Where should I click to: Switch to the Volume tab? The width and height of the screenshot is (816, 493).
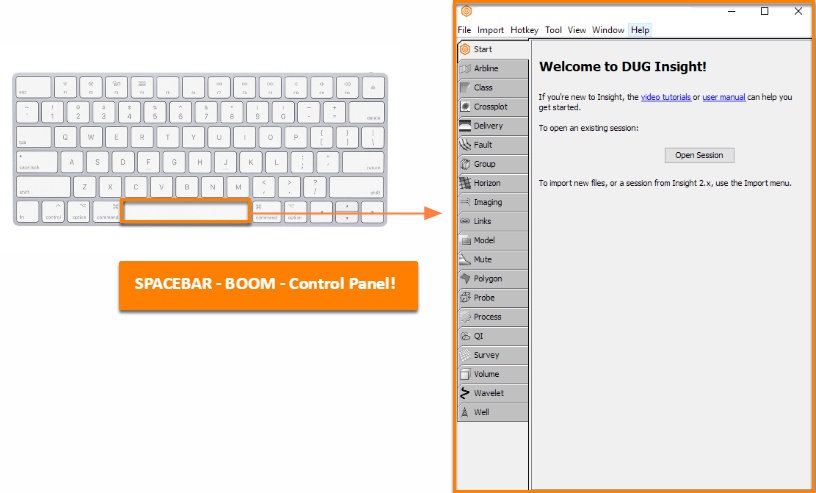[493, 374]
